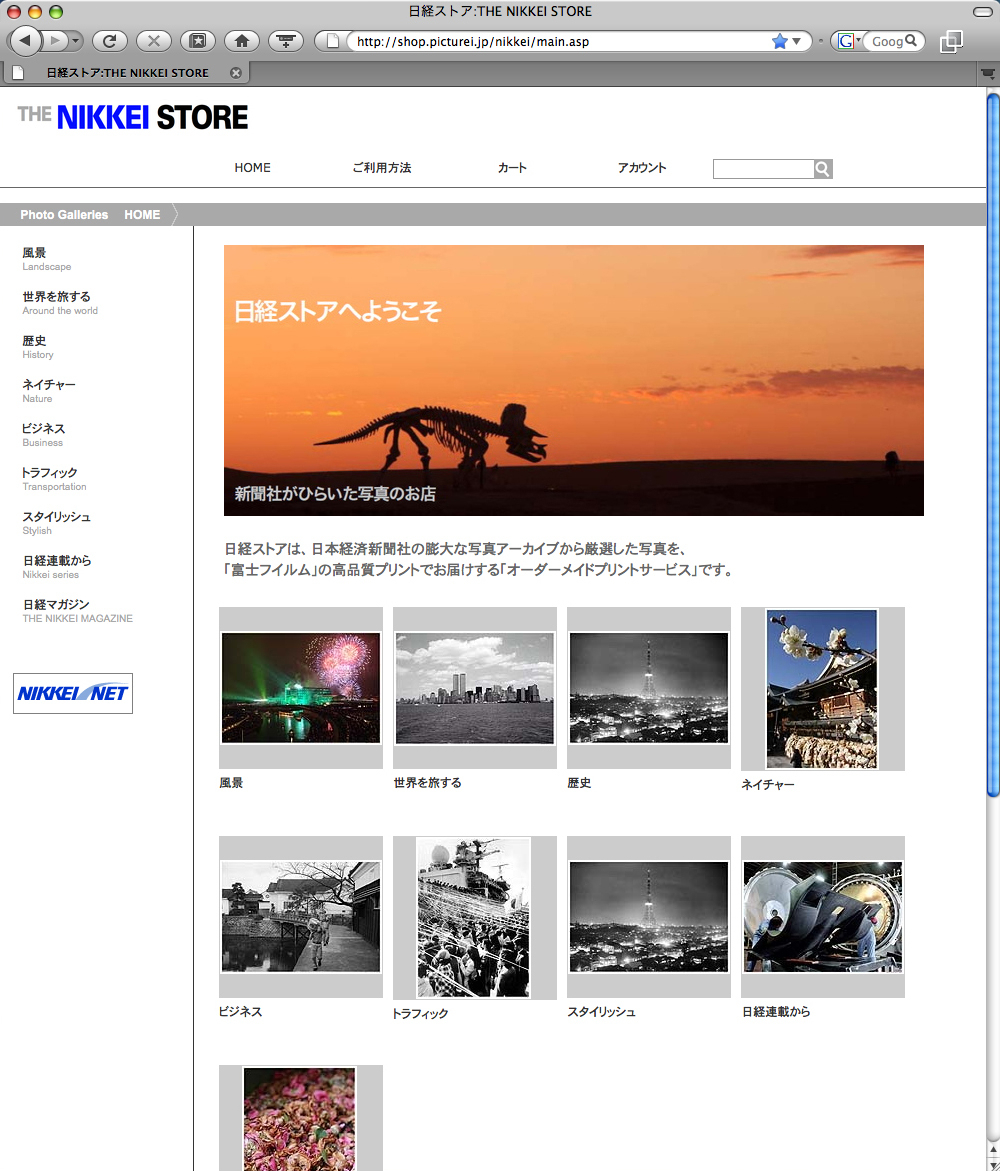Click the トラフィック caption under ship photo
This screenshot has width=1000, height=1171.
(x=420, y=1013)
